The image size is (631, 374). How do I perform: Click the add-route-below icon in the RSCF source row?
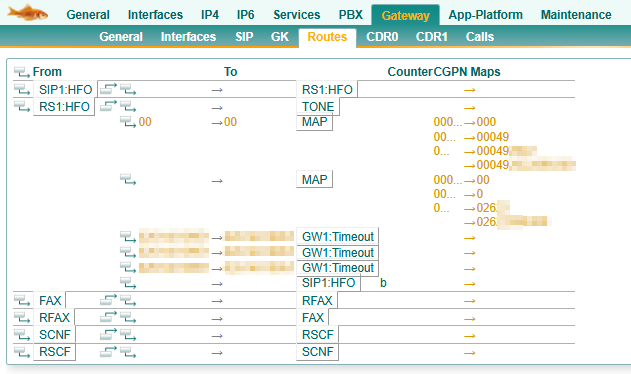108,352
